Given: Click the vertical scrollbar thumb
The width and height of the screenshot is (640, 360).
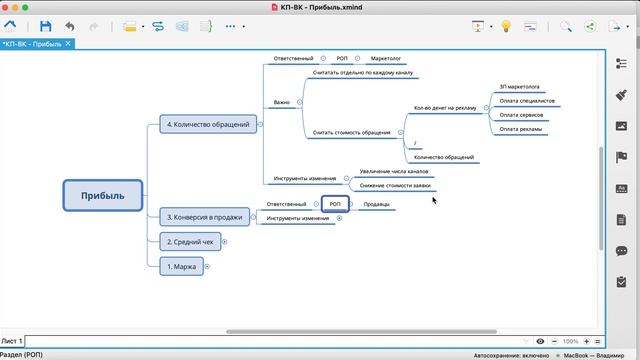Looking at the screenshot, I should [601, 198].
